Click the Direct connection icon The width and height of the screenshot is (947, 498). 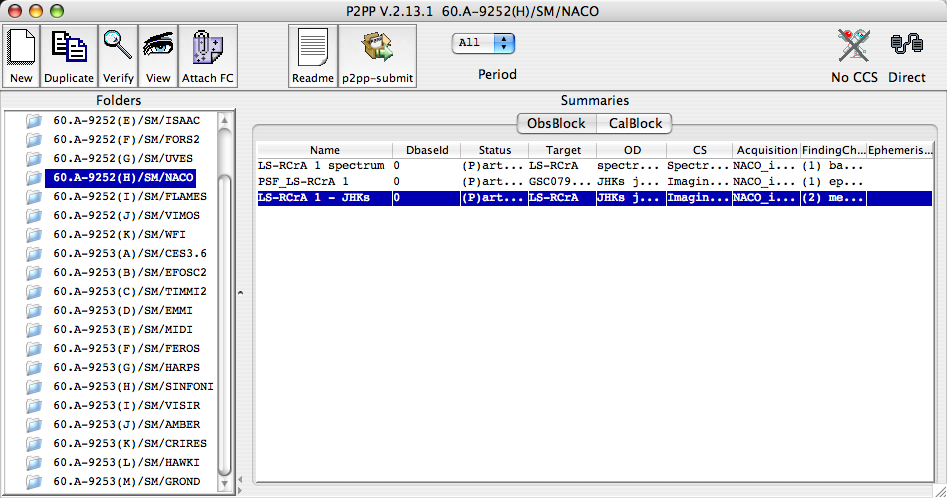(x=907, y=44)
